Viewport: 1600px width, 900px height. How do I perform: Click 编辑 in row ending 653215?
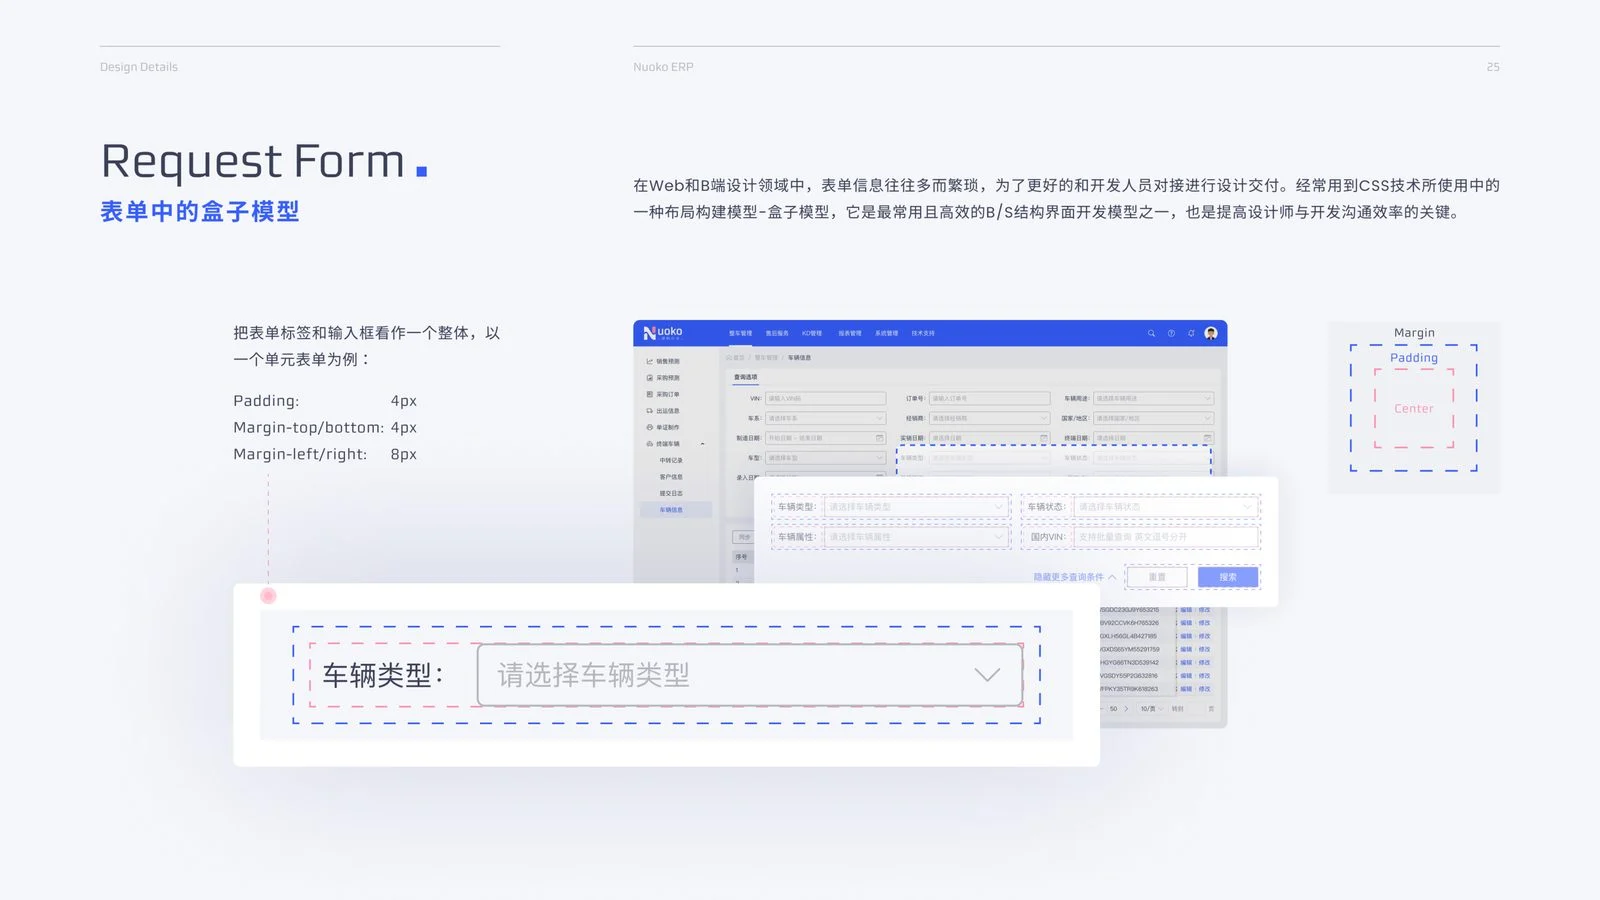tap(1186, 609)
